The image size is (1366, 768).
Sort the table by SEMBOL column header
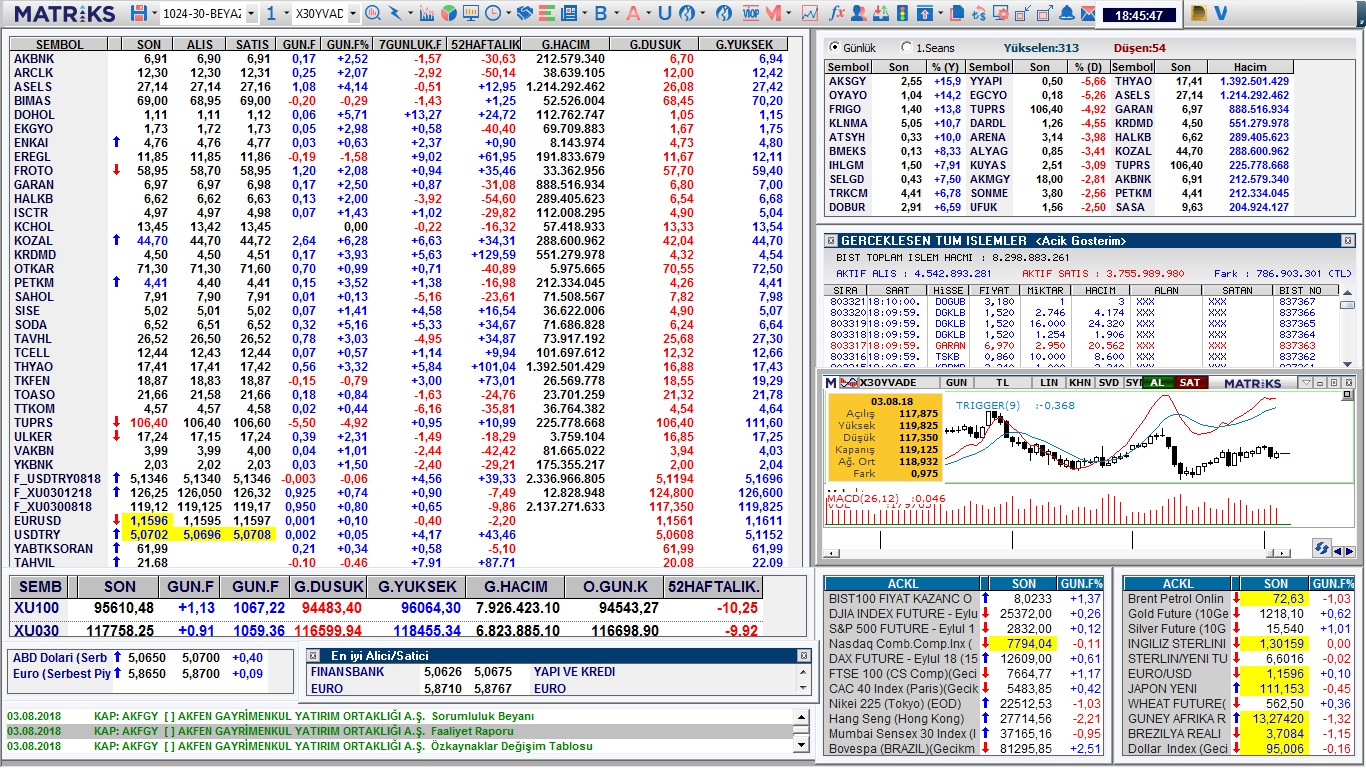pos(59,45)
